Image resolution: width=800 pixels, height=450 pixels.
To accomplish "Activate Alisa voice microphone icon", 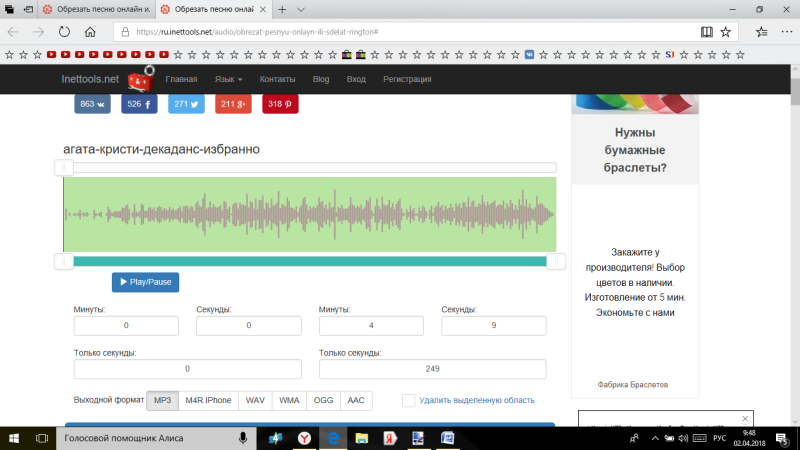I will 243,438.
